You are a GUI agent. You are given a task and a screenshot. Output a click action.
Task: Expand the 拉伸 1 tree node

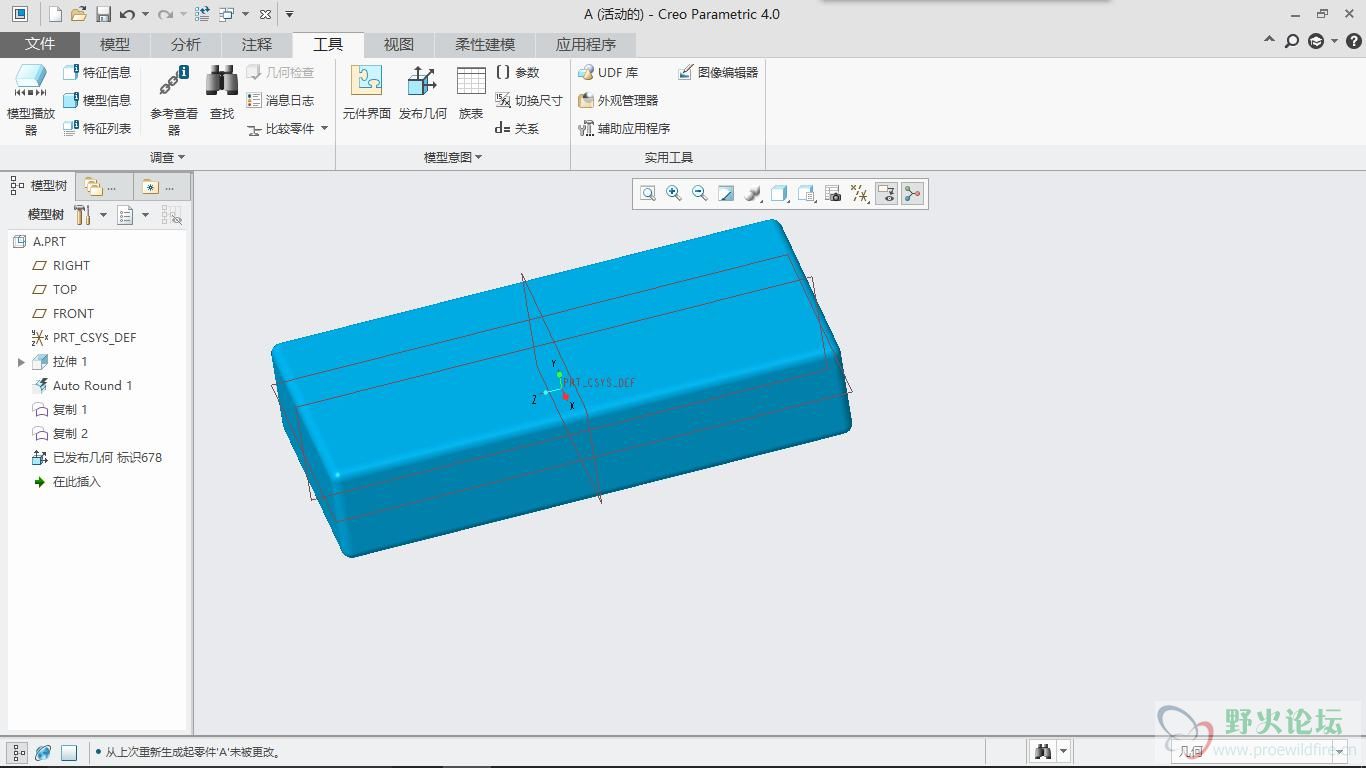pyautogui.click(x=21, y=362)
